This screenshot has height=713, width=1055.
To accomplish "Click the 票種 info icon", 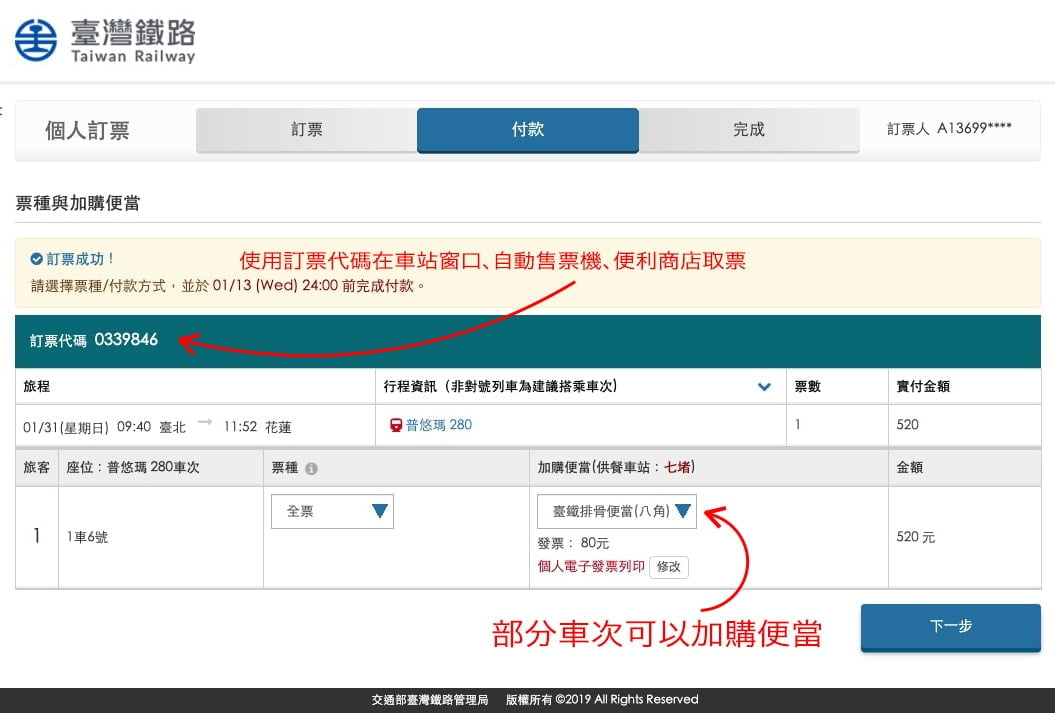I will click(311, 469).
